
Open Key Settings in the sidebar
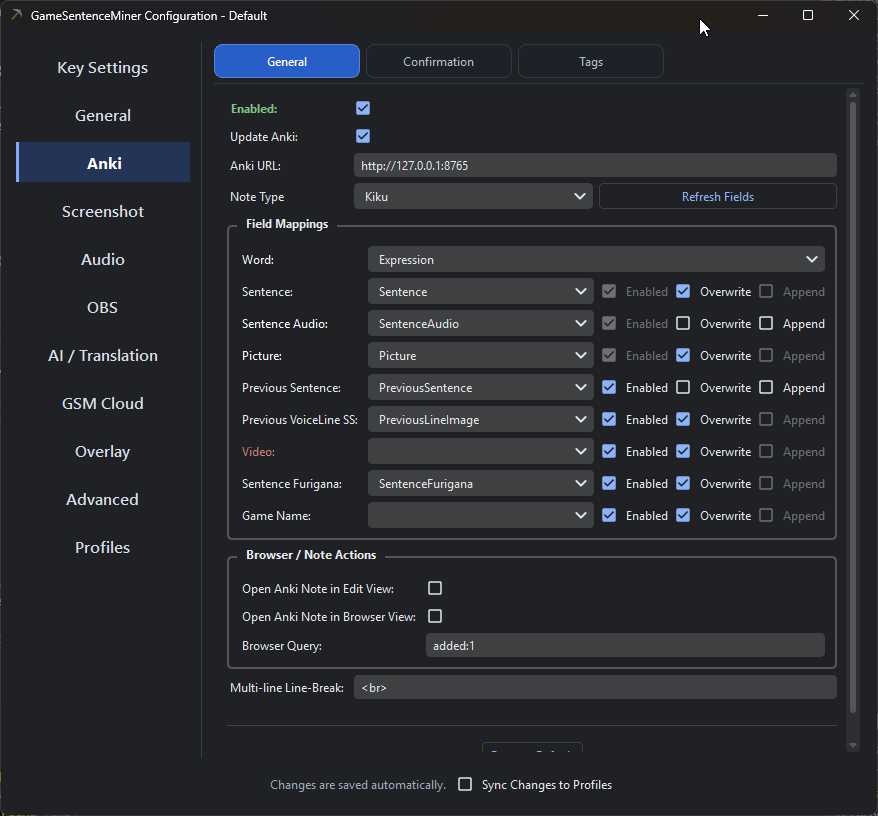tap(102, 68)
